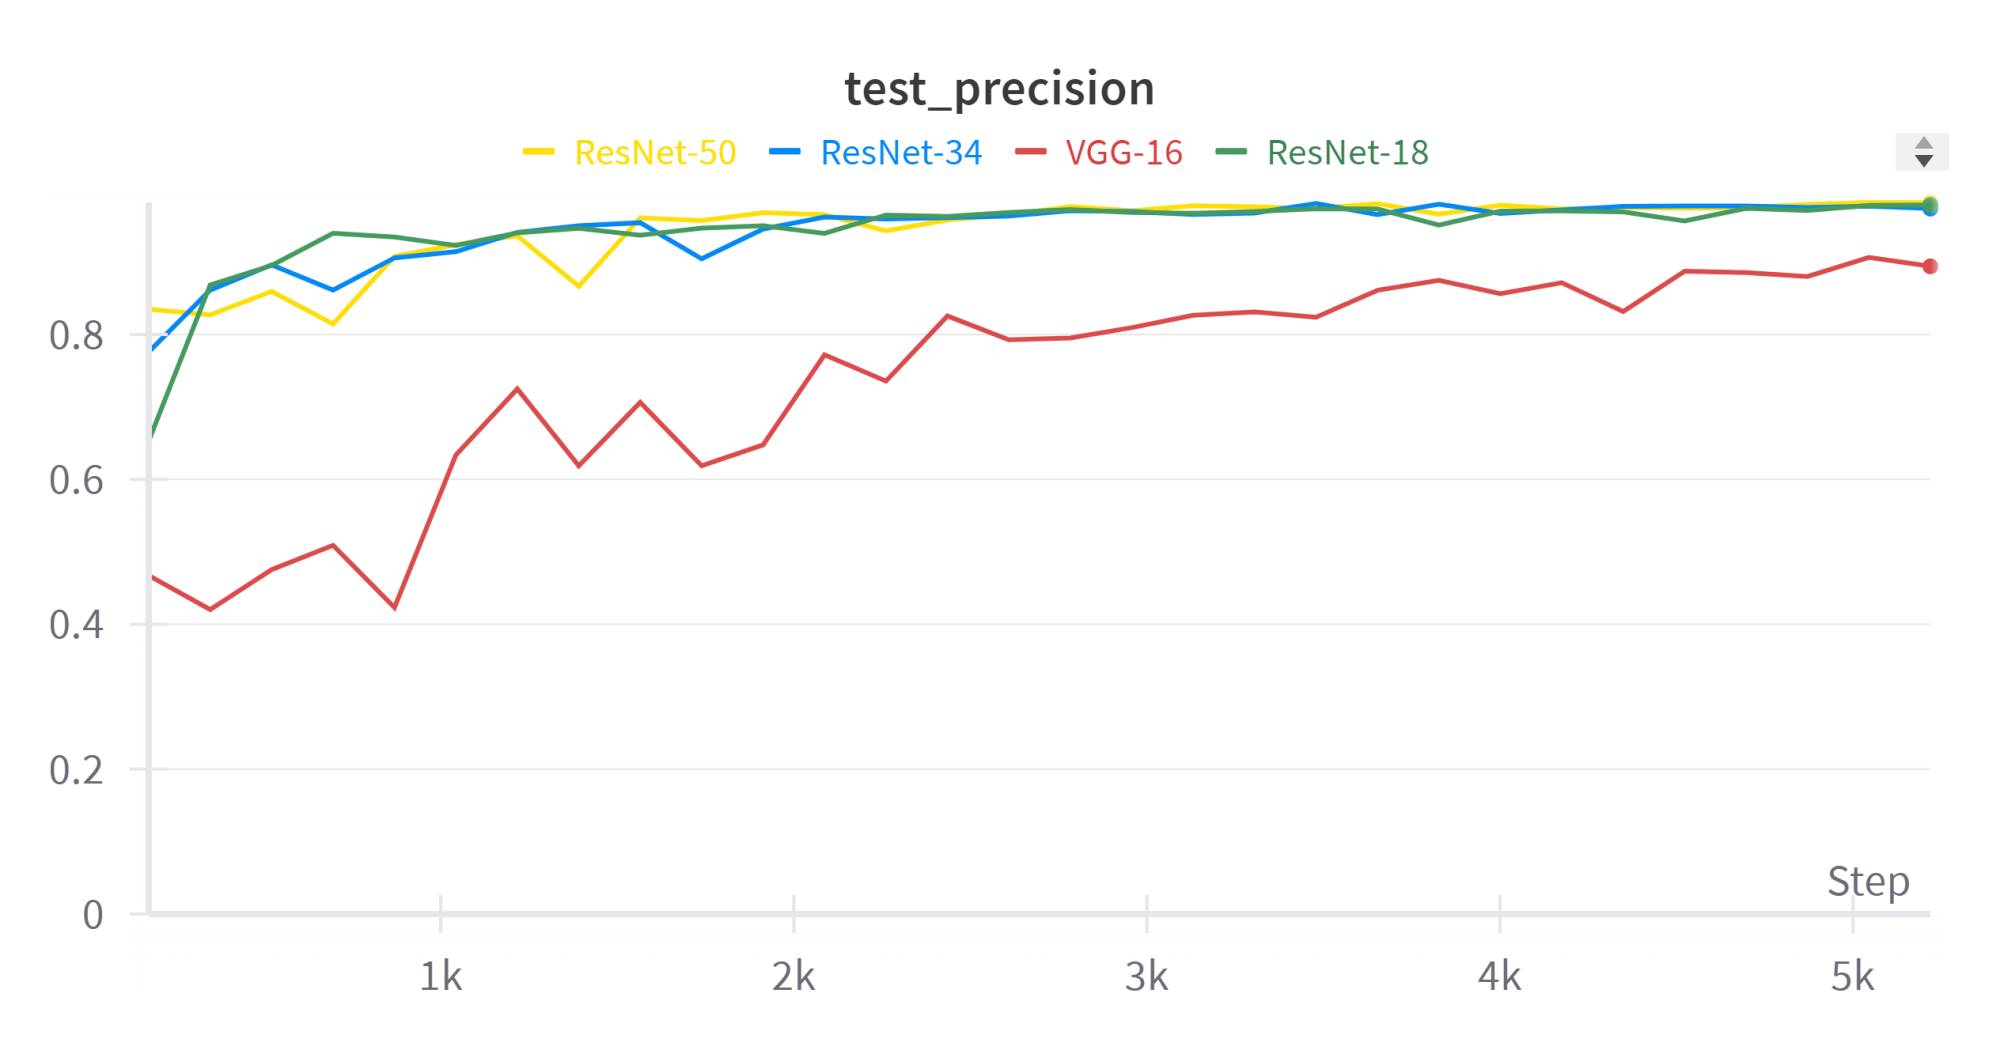Click the yellow ResNet-50 legend color dash
The height and width of the screenshot is (1050, 2000).
[539, 152]
